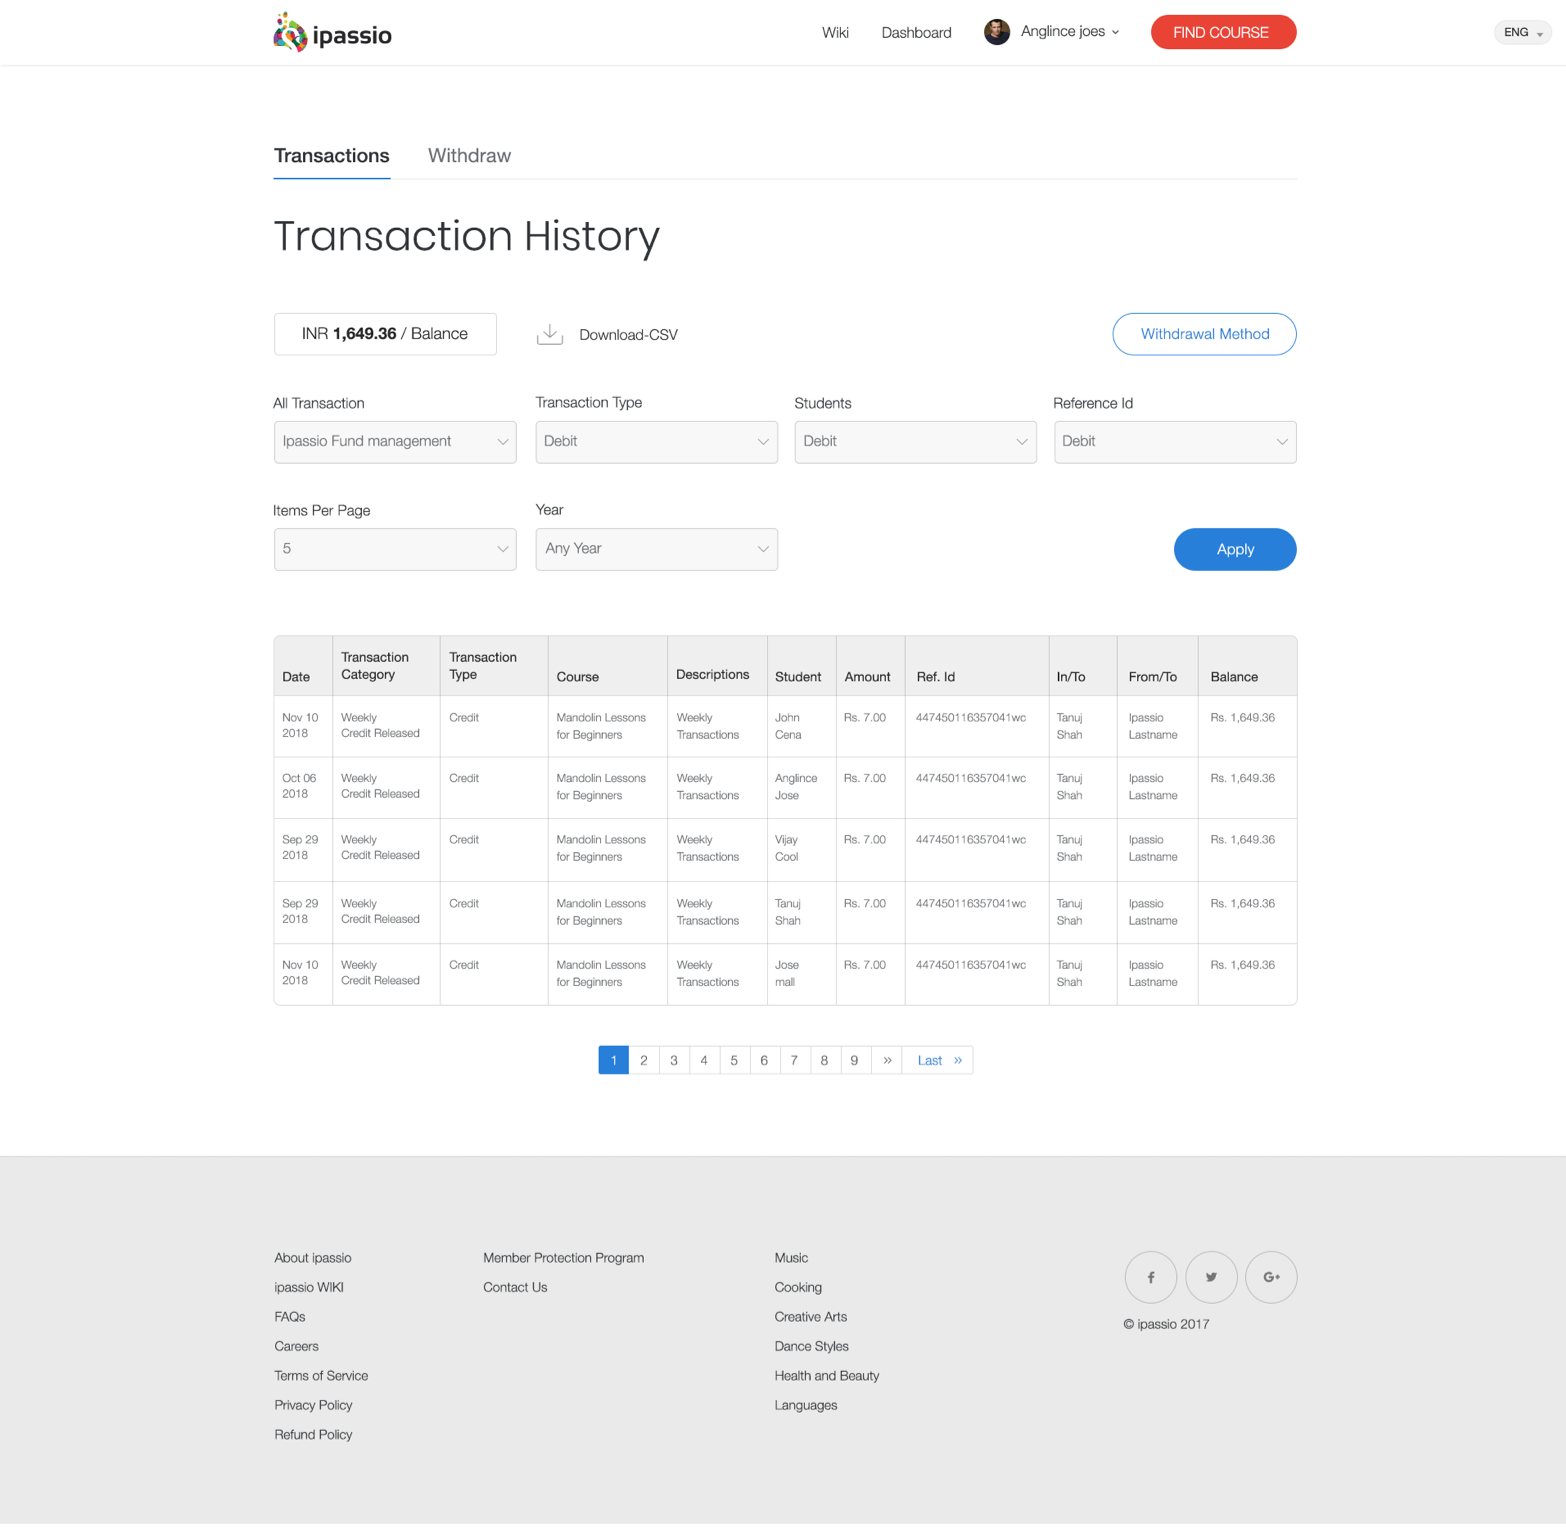Viewport: 1566px width, 1530px height.
Task: Switch to the Withdraw tab
Action: point(469,156)
